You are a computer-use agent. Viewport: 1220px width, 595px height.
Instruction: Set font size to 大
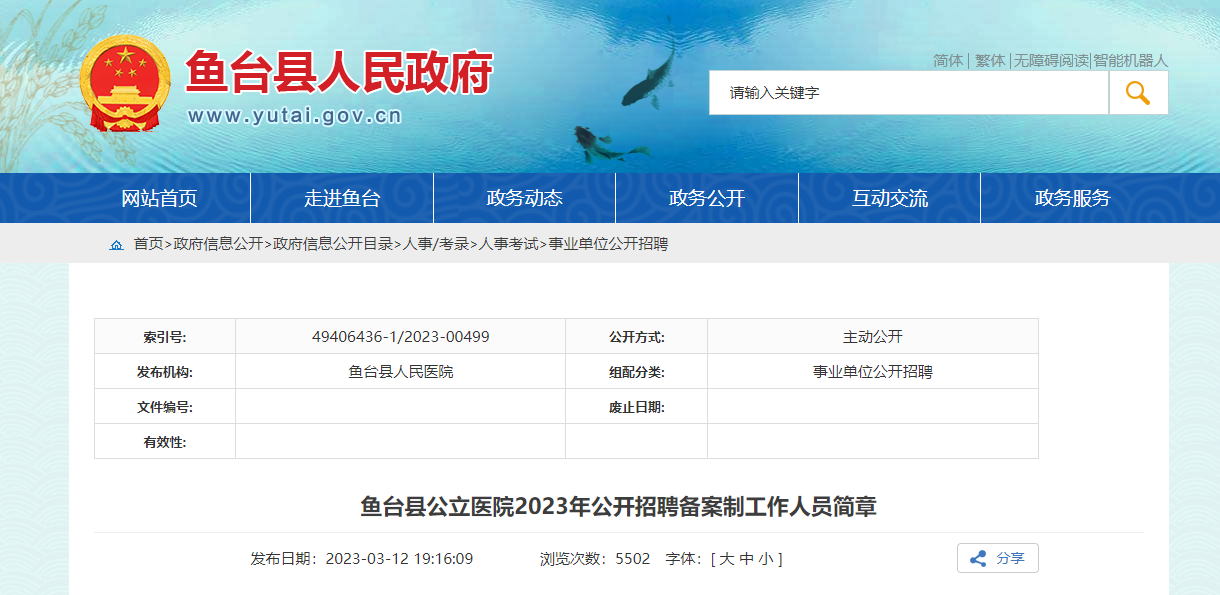click(x=726, y=559)
